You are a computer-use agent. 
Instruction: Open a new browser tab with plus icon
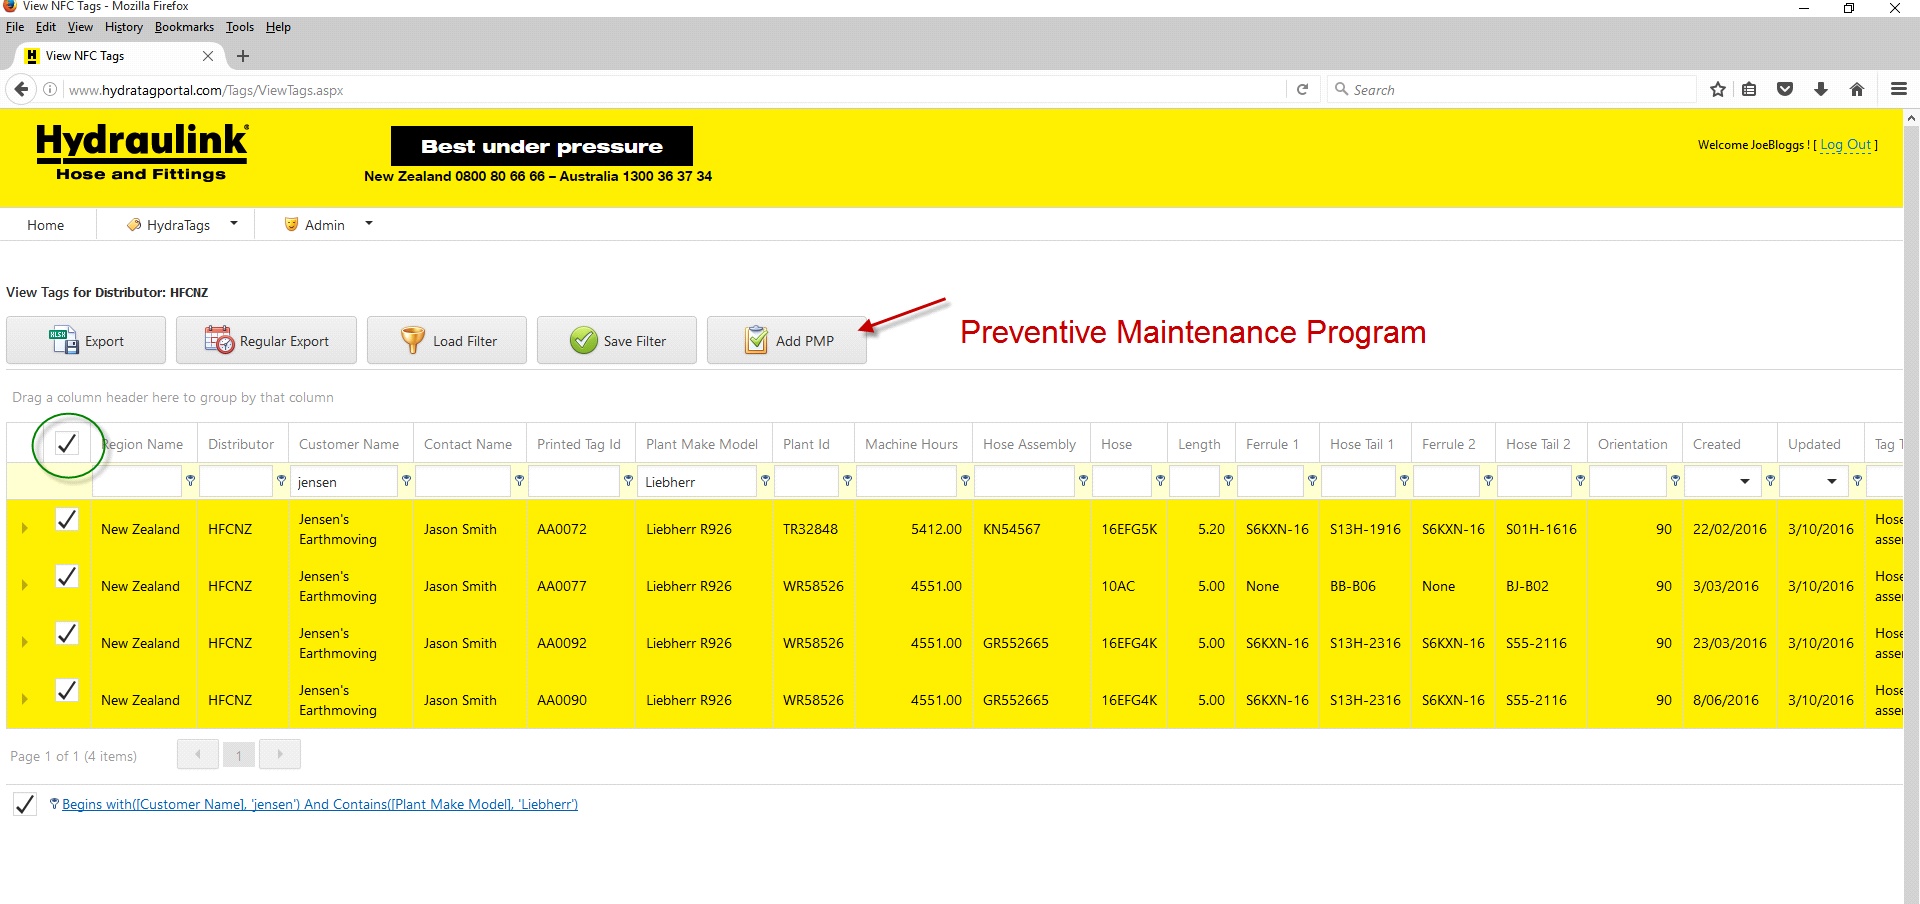pyautogui.click(x=243, y=56)
